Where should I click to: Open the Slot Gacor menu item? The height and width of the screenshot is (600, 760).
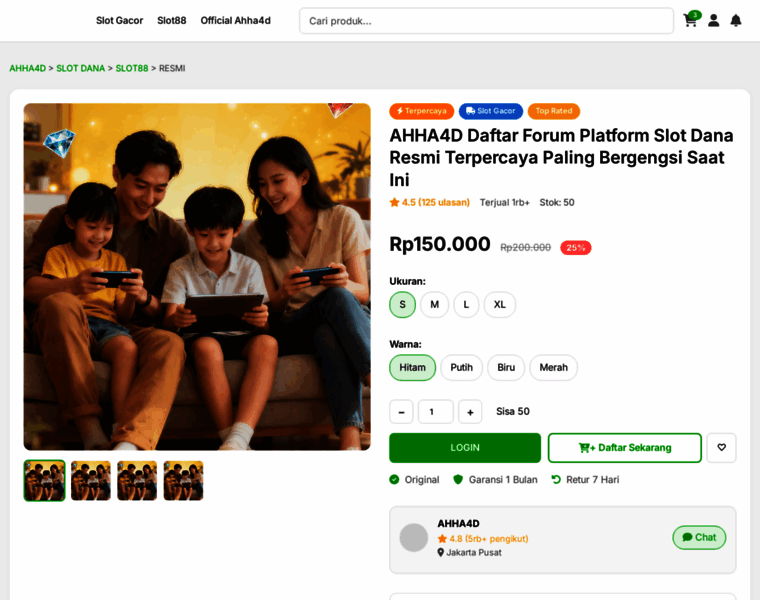click(119, 20)
